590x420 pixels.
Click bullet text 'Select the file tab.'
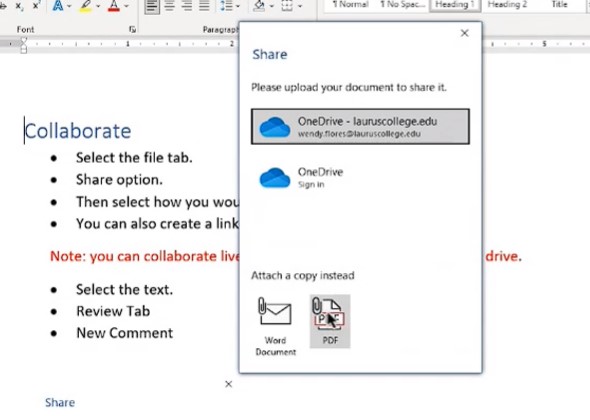[134, 158]
